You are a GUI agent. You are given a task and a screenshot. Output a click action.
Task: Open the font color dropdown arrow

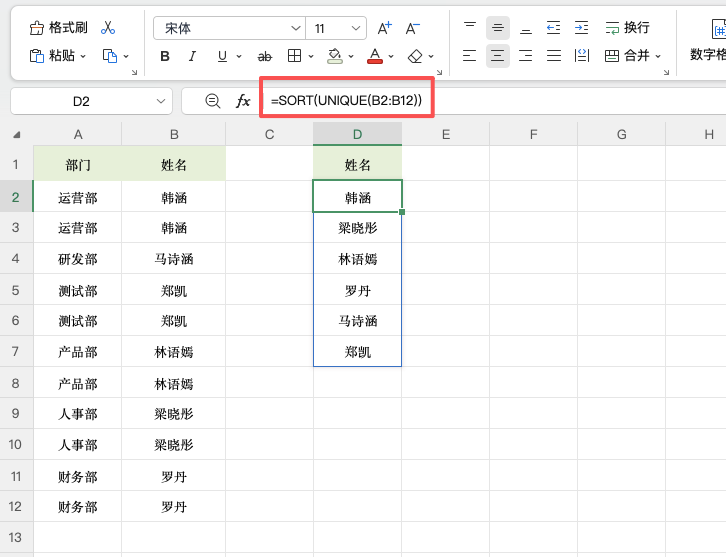pos(391,56)
